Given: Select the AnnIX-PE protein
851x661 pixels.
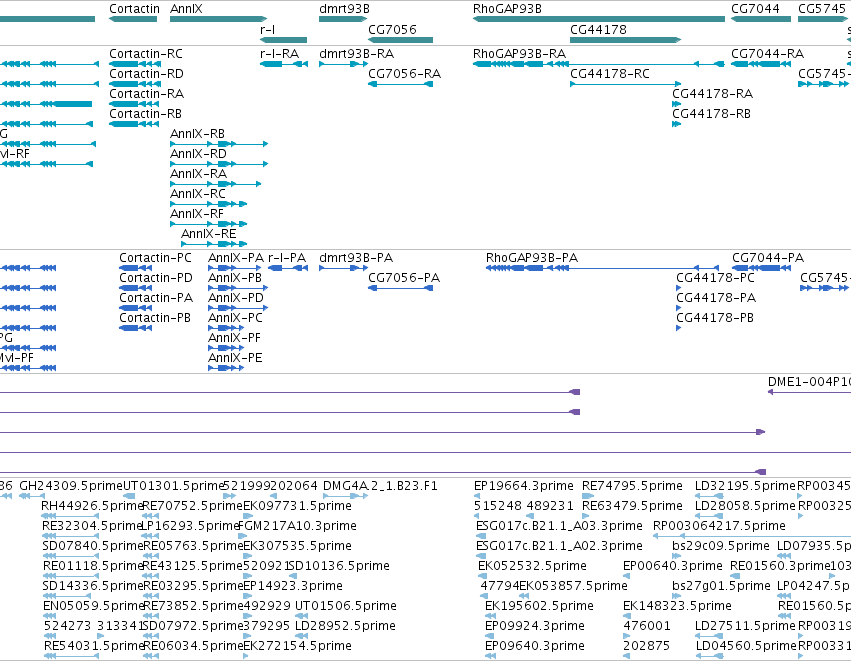Looking at the screenshot, I should (226, 368).
